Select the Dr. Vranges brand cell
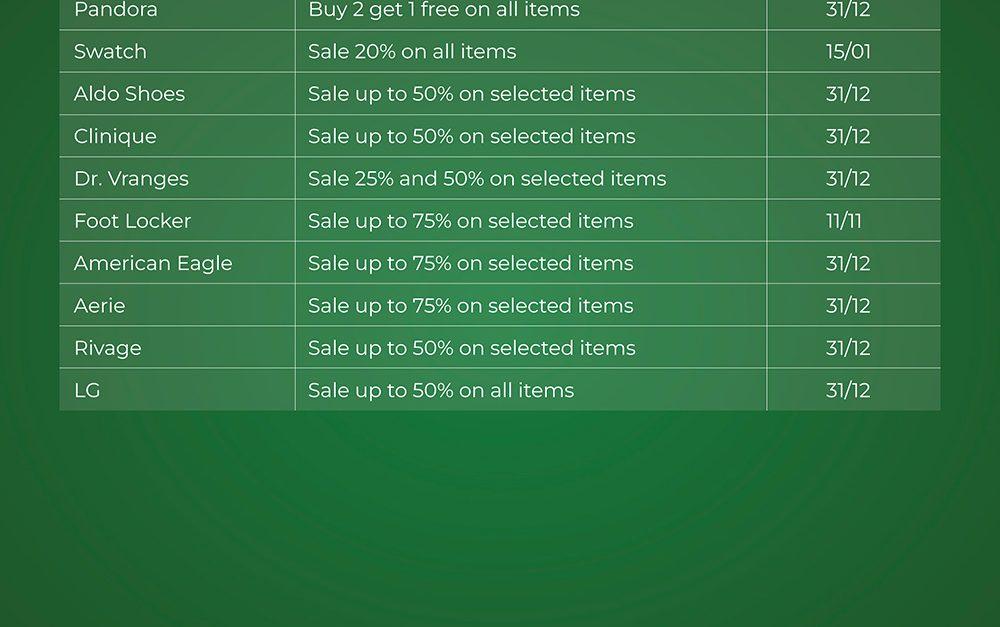 coord(131,179)
